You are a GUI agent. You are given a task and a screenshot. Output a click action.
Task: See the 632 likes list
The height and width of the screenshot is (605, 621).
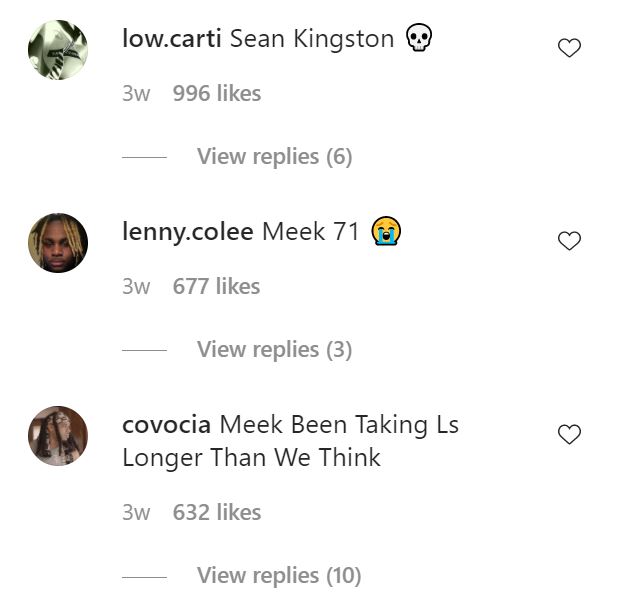point(216,513)
